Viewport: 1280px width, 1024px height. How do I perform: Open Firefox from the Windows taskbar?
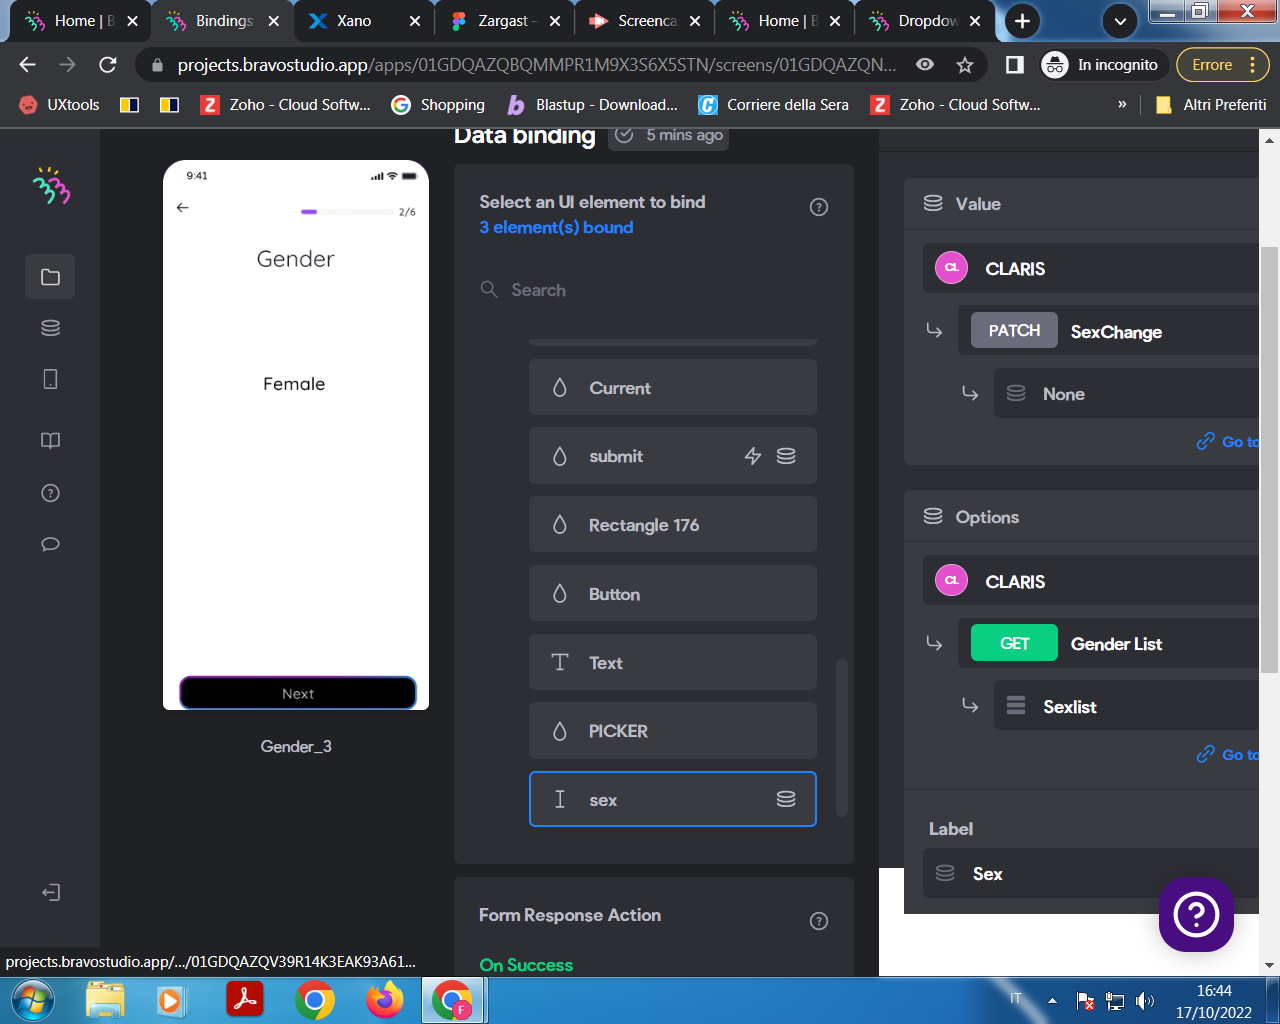pos(385,1000)
